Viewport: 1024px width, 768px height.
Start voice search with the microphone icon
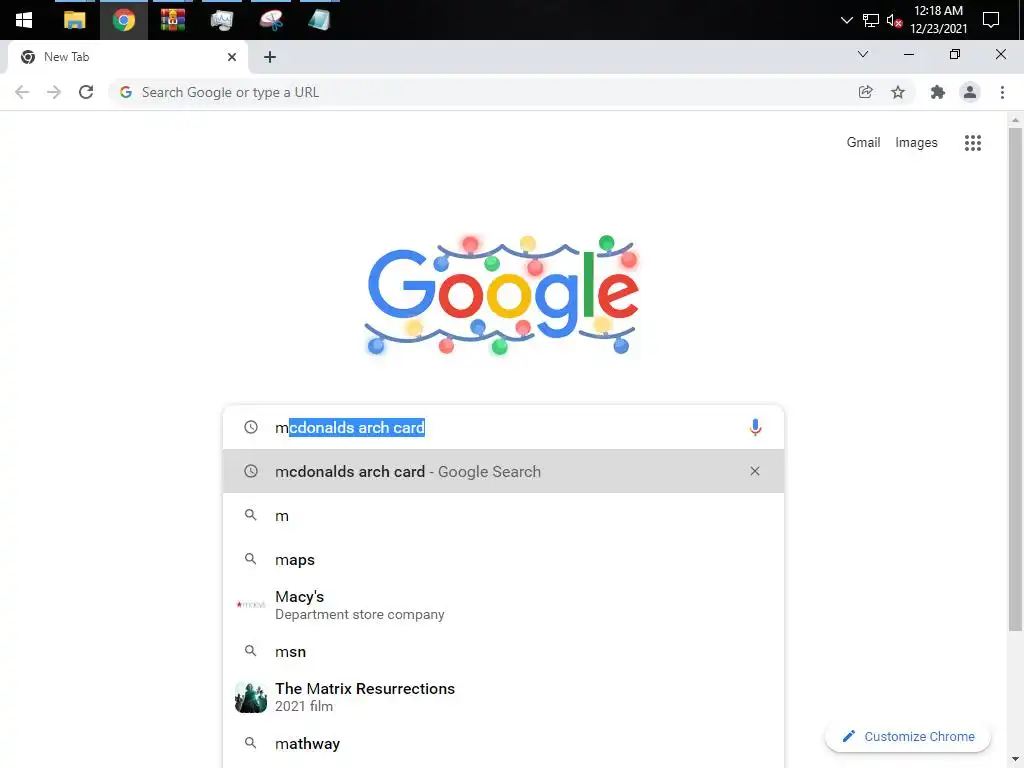(x=755, y=427)
